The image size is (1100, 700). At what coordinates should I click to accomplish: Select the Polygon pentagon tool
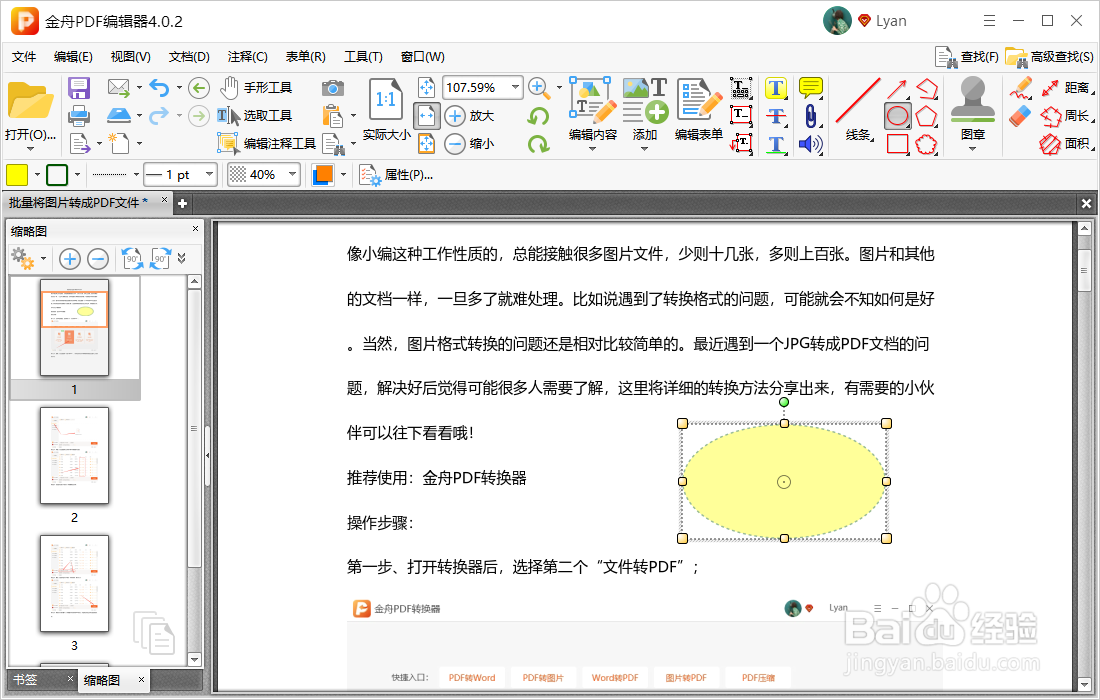click(926, 116)
